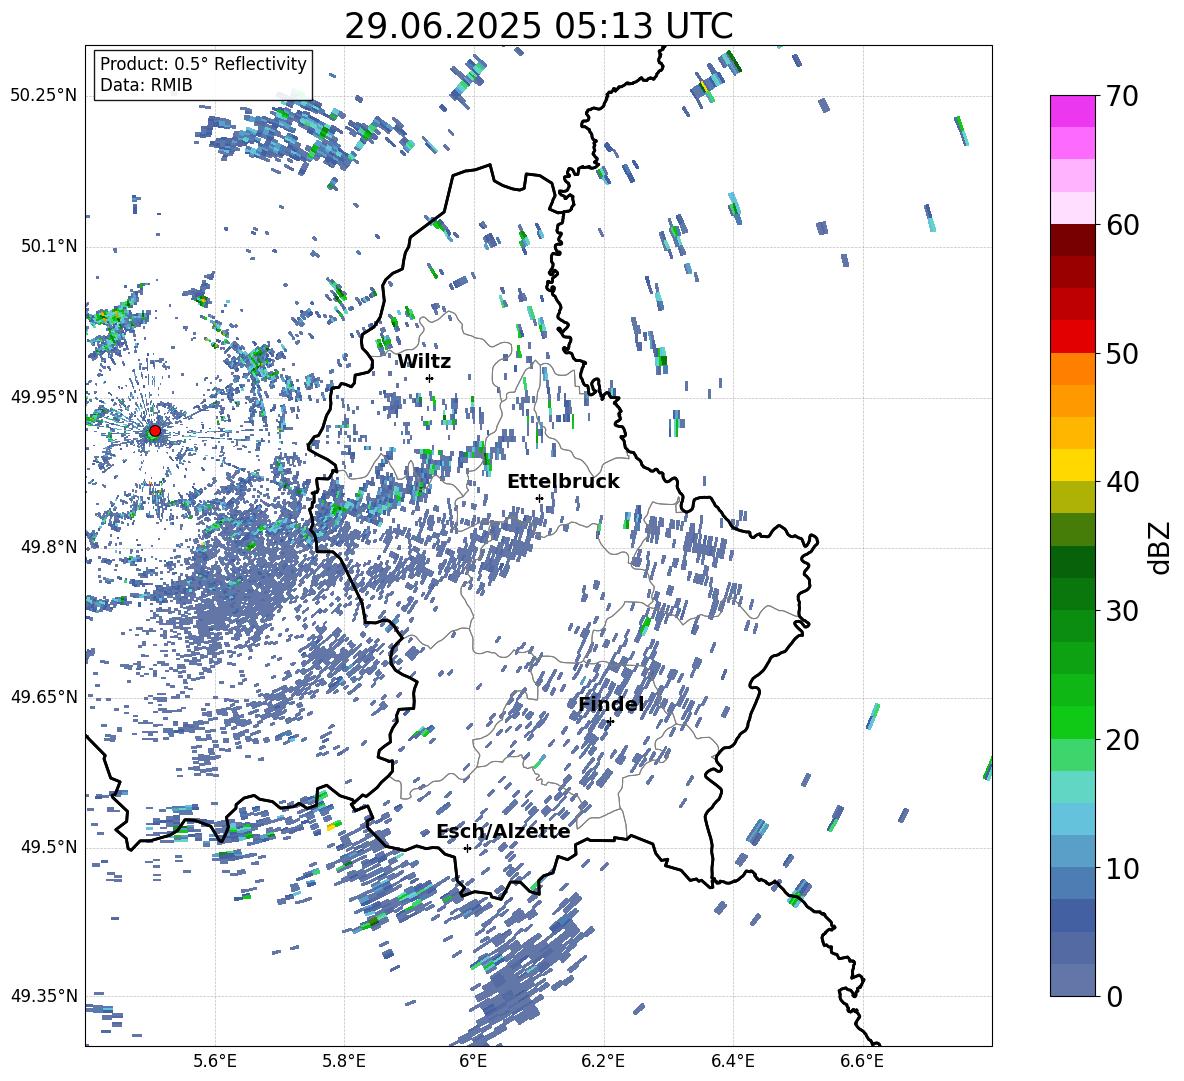Image resolution: width=1184 pixels, height=1081 pixels.
Task: Click the Ettelbruck location cross marker
Action: click(x=539, y=498)
